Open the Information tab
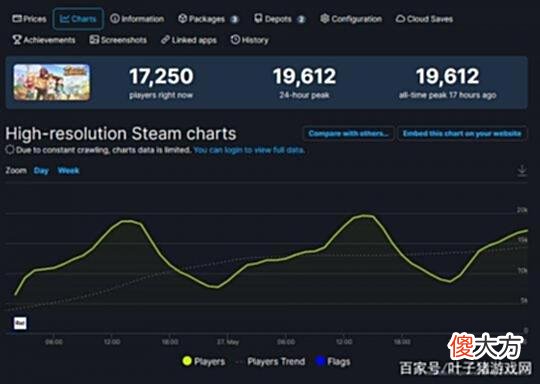Viewport: 540px width, 384px height. 137,19
